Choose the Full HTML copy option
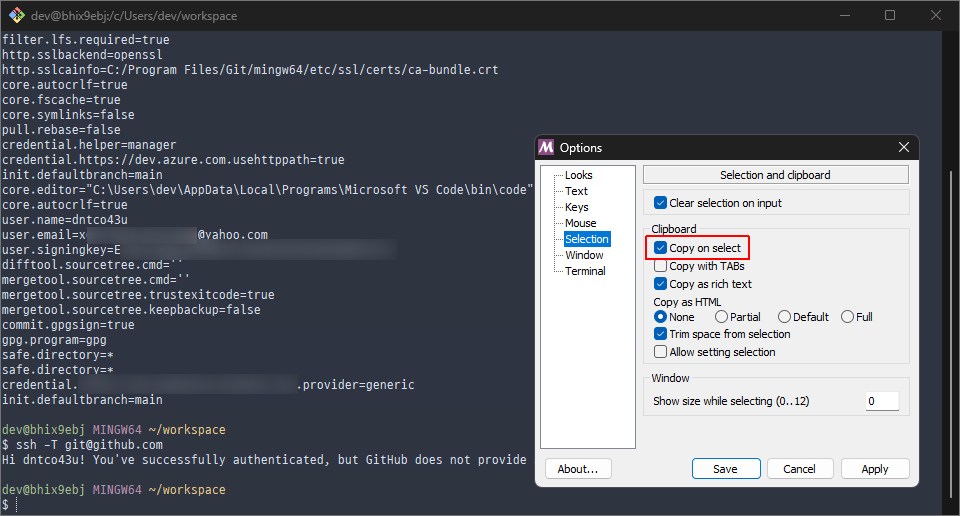 tap(848, 317)
